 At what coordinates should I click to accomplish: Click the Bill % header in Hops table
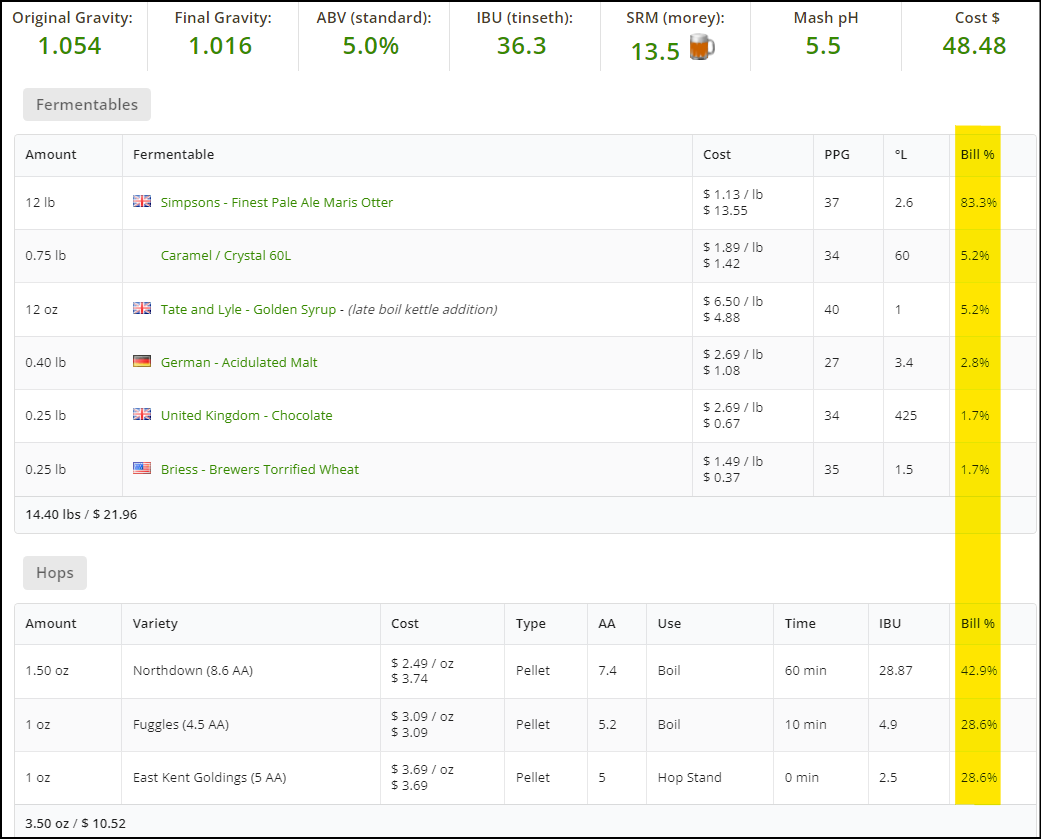[x=977, y=623]
